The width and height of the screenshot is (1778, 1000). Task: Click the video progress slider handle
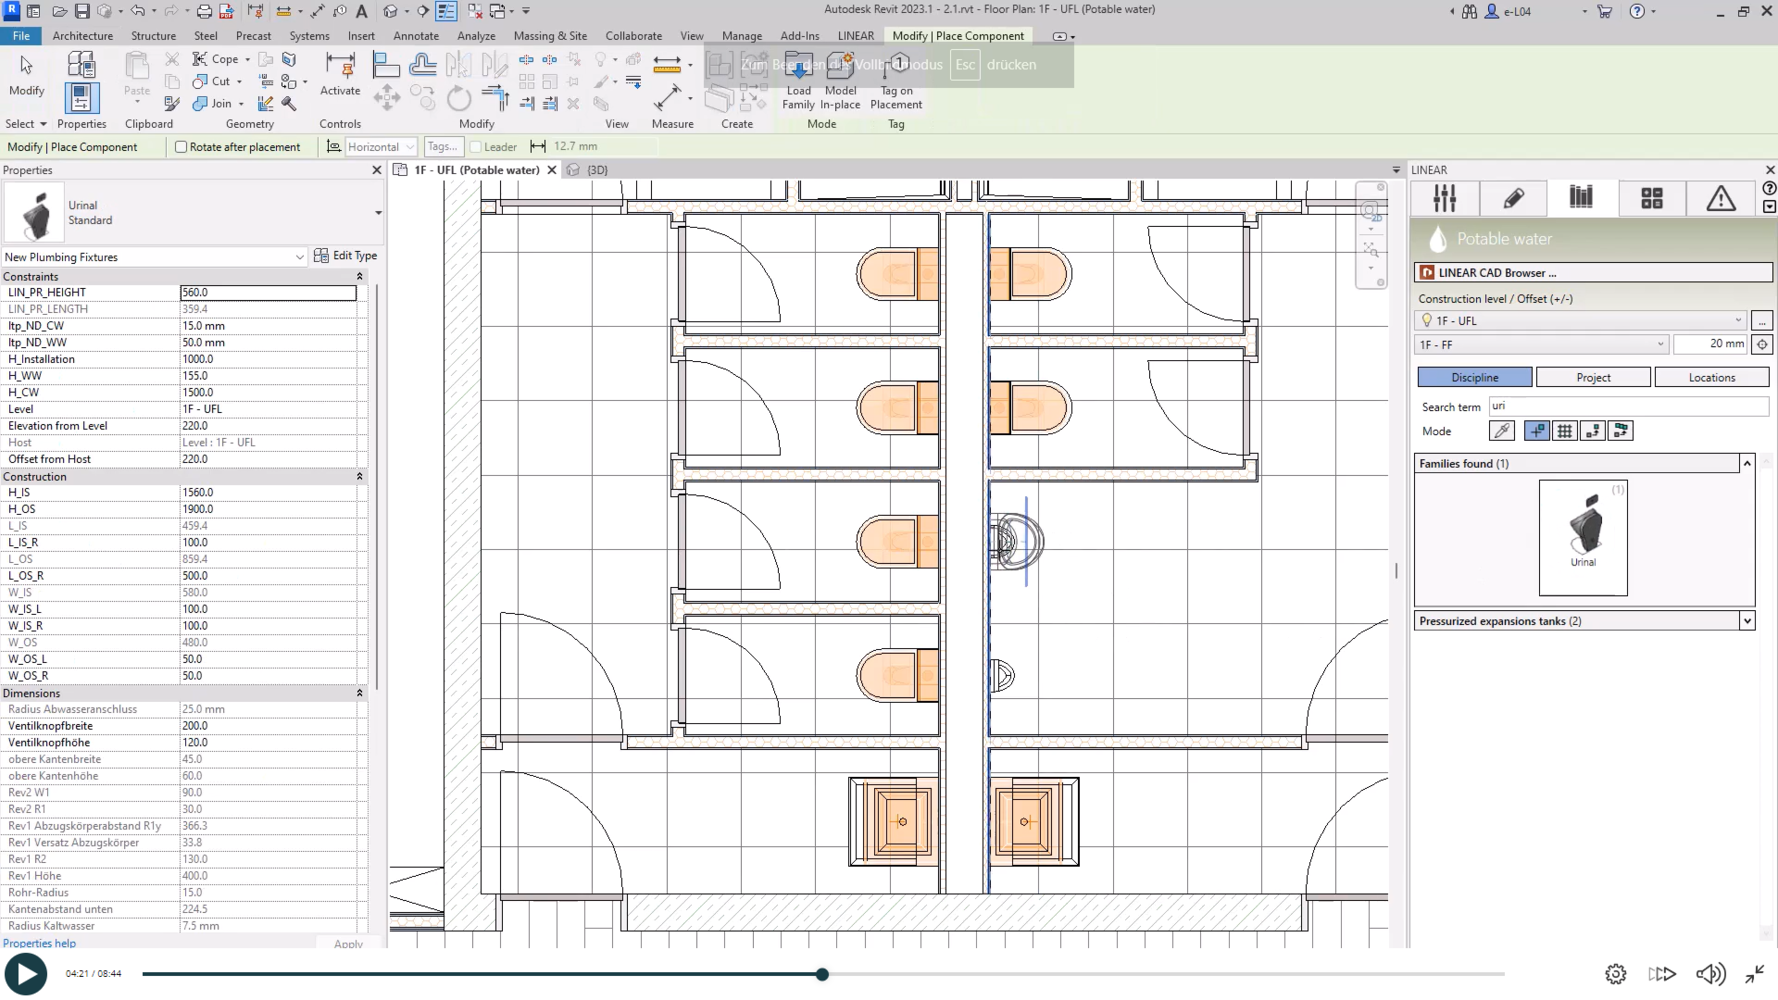(x=822, y=974)
